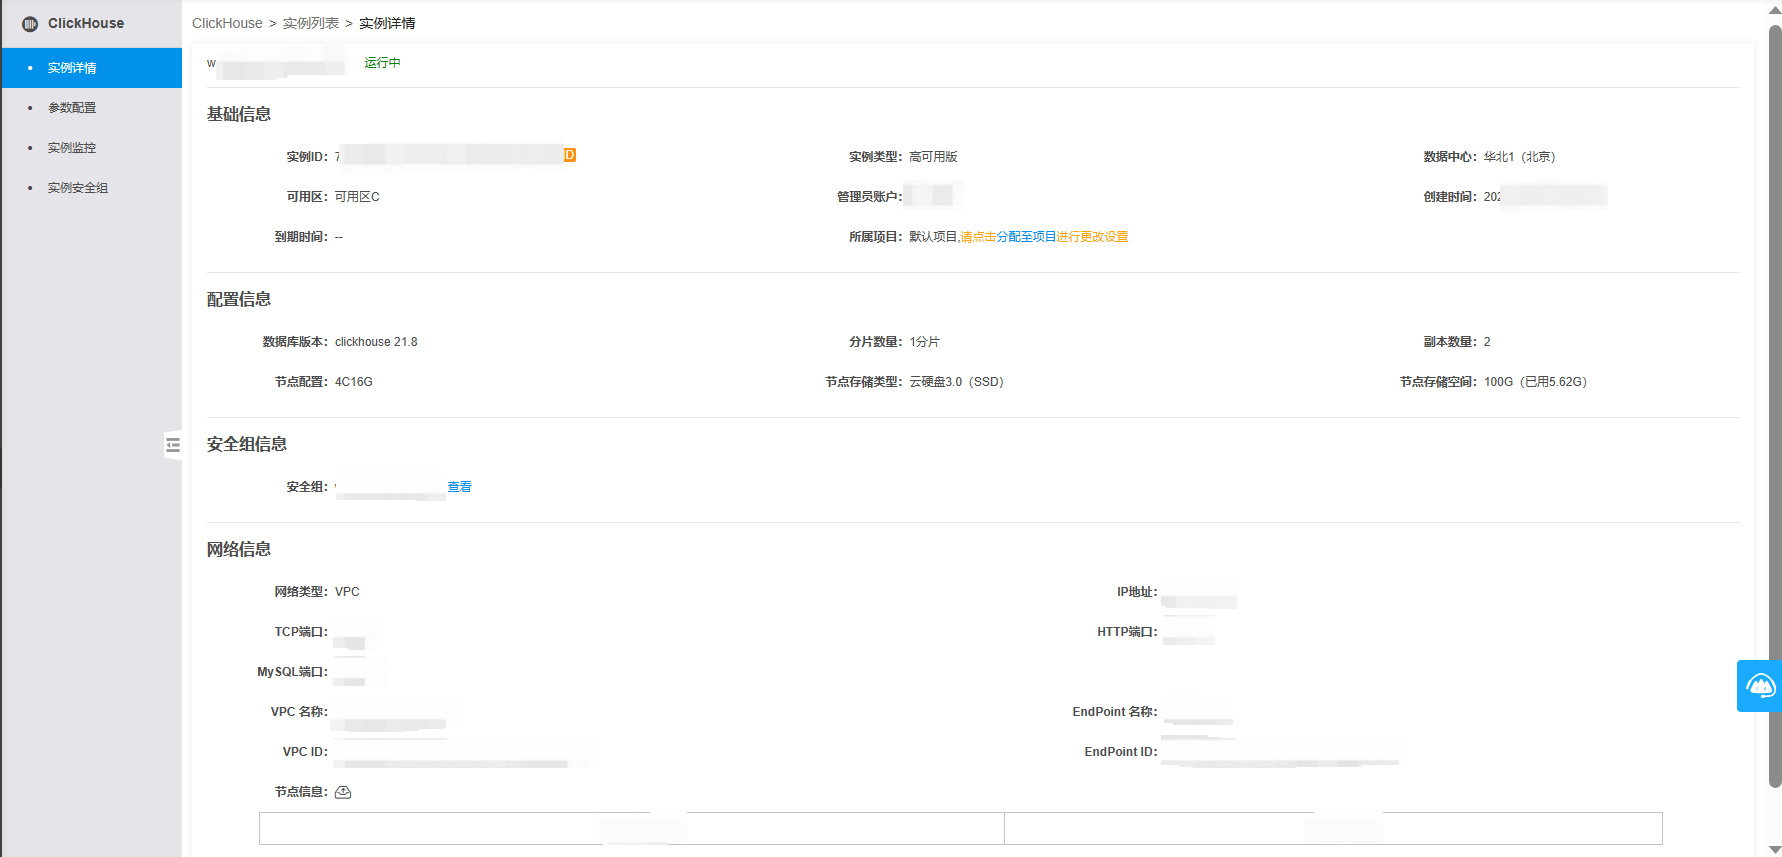Image resolution: width=1782 pixels, height=857 pixels.
Task: Click the 4C16G node configuration value
Action: [354, 382]
